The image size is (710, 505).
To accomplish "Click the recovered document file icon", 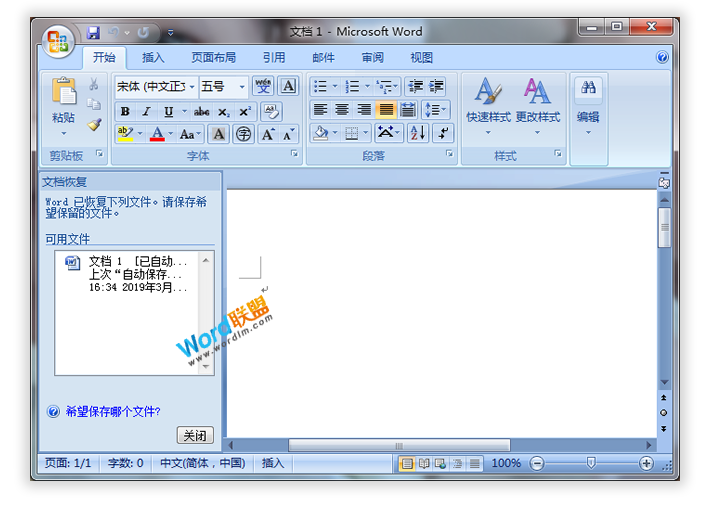I will pos(72,263).
